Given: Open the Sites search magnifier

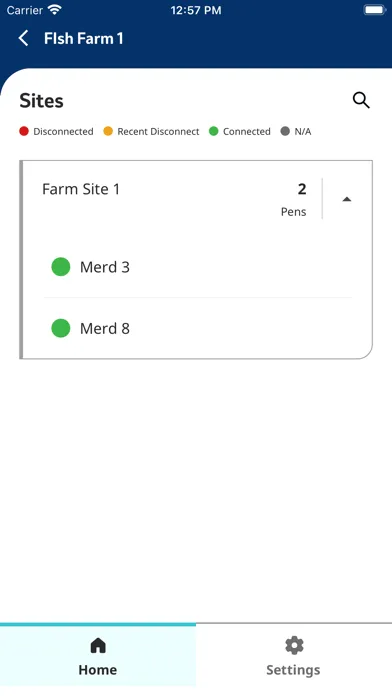Looking at the screenshot, I should [361, 100].
